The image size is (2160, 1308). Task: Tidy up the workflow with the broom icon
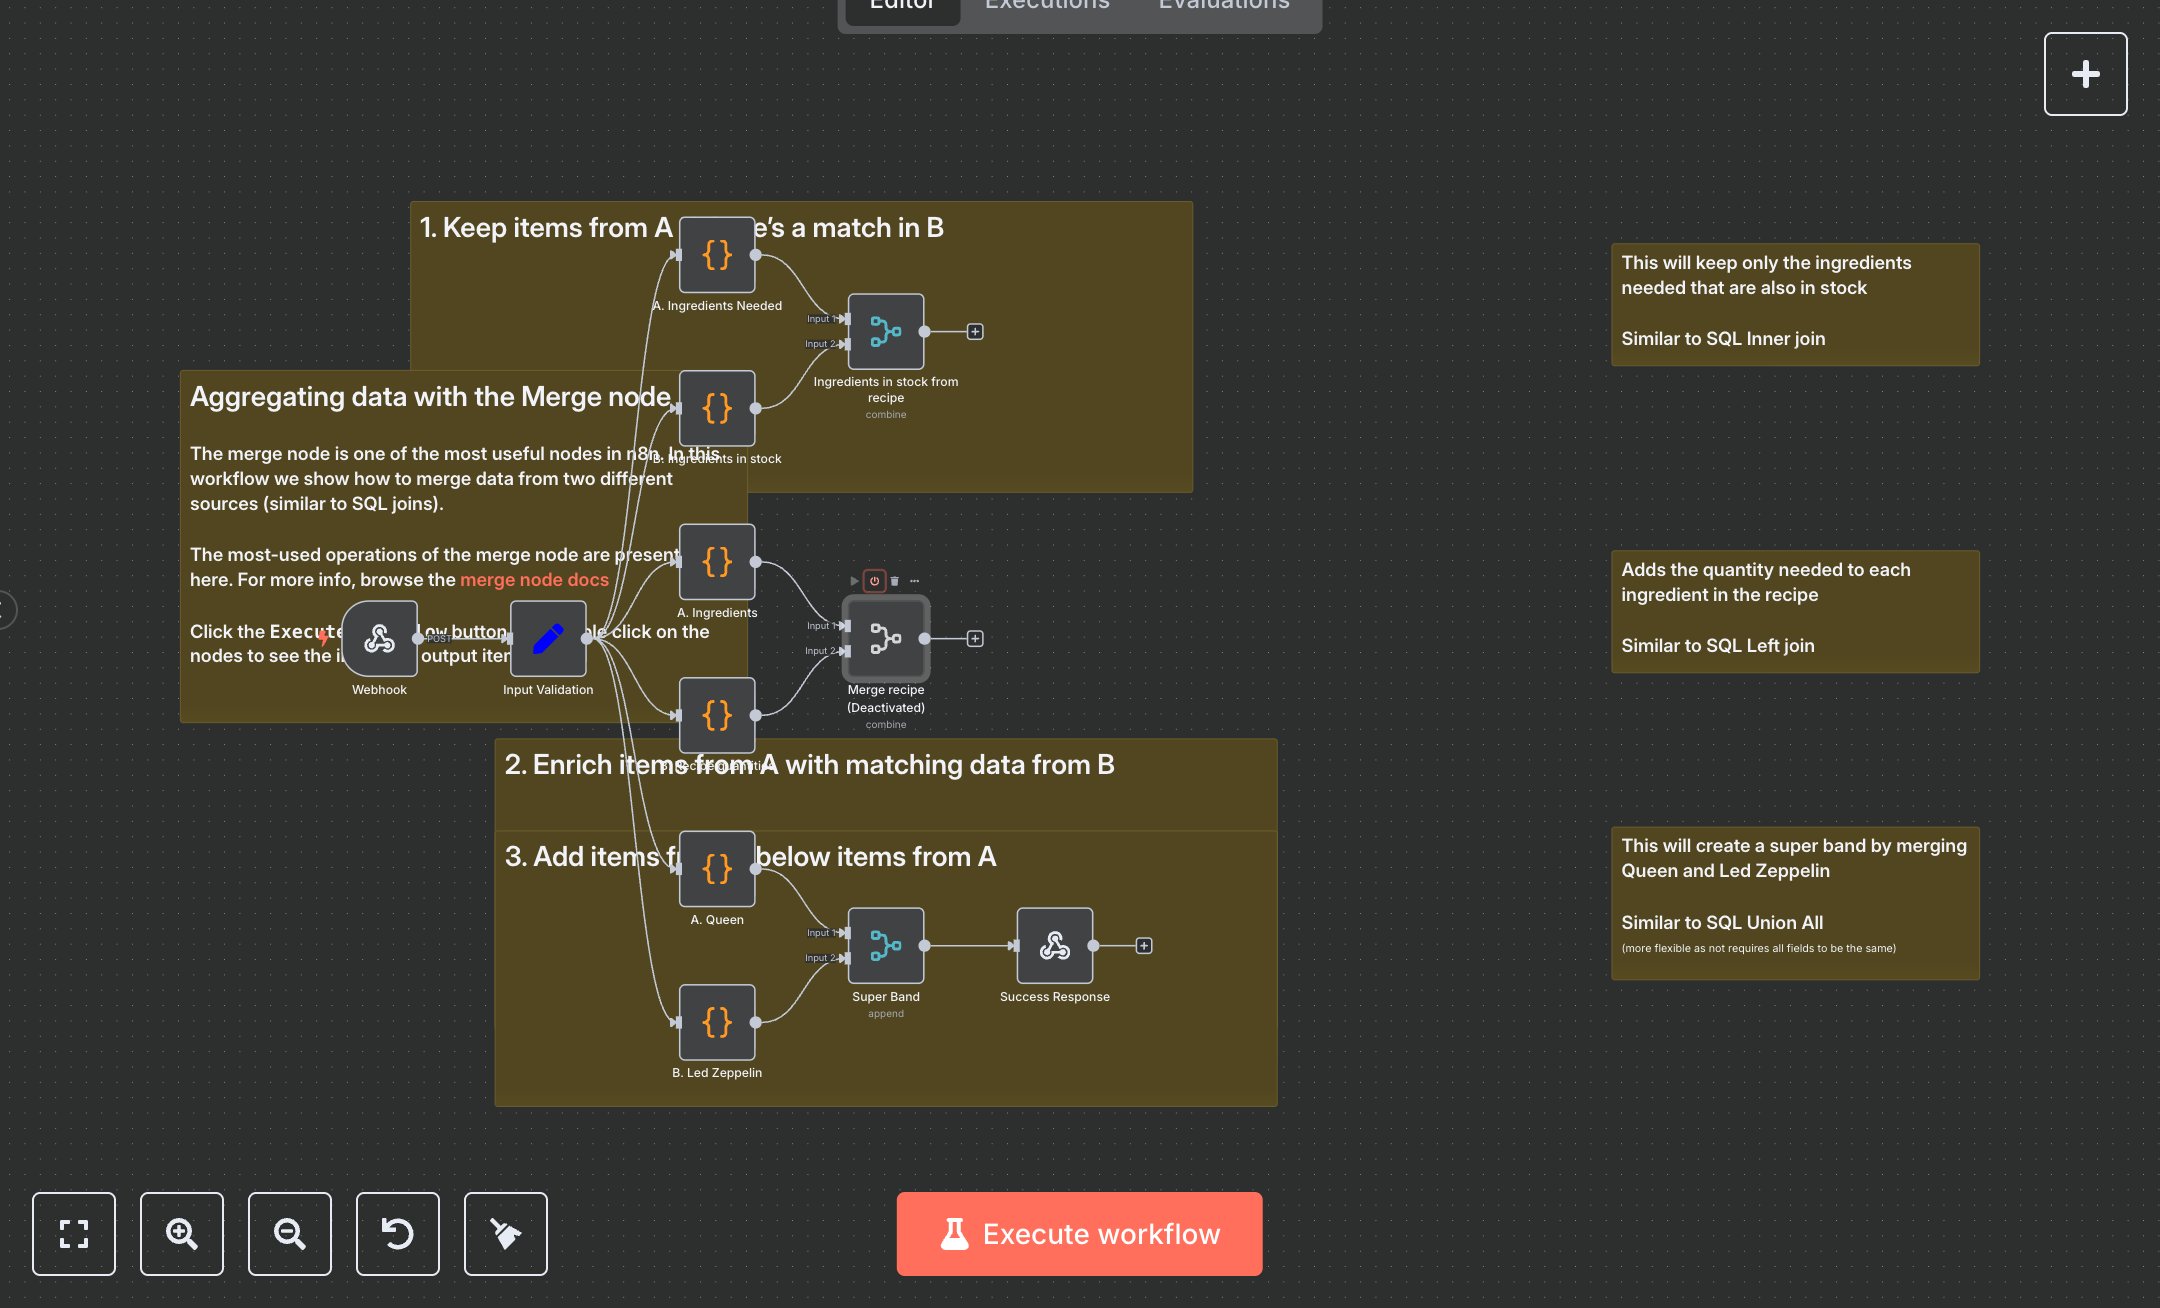tap(505, 1233)
